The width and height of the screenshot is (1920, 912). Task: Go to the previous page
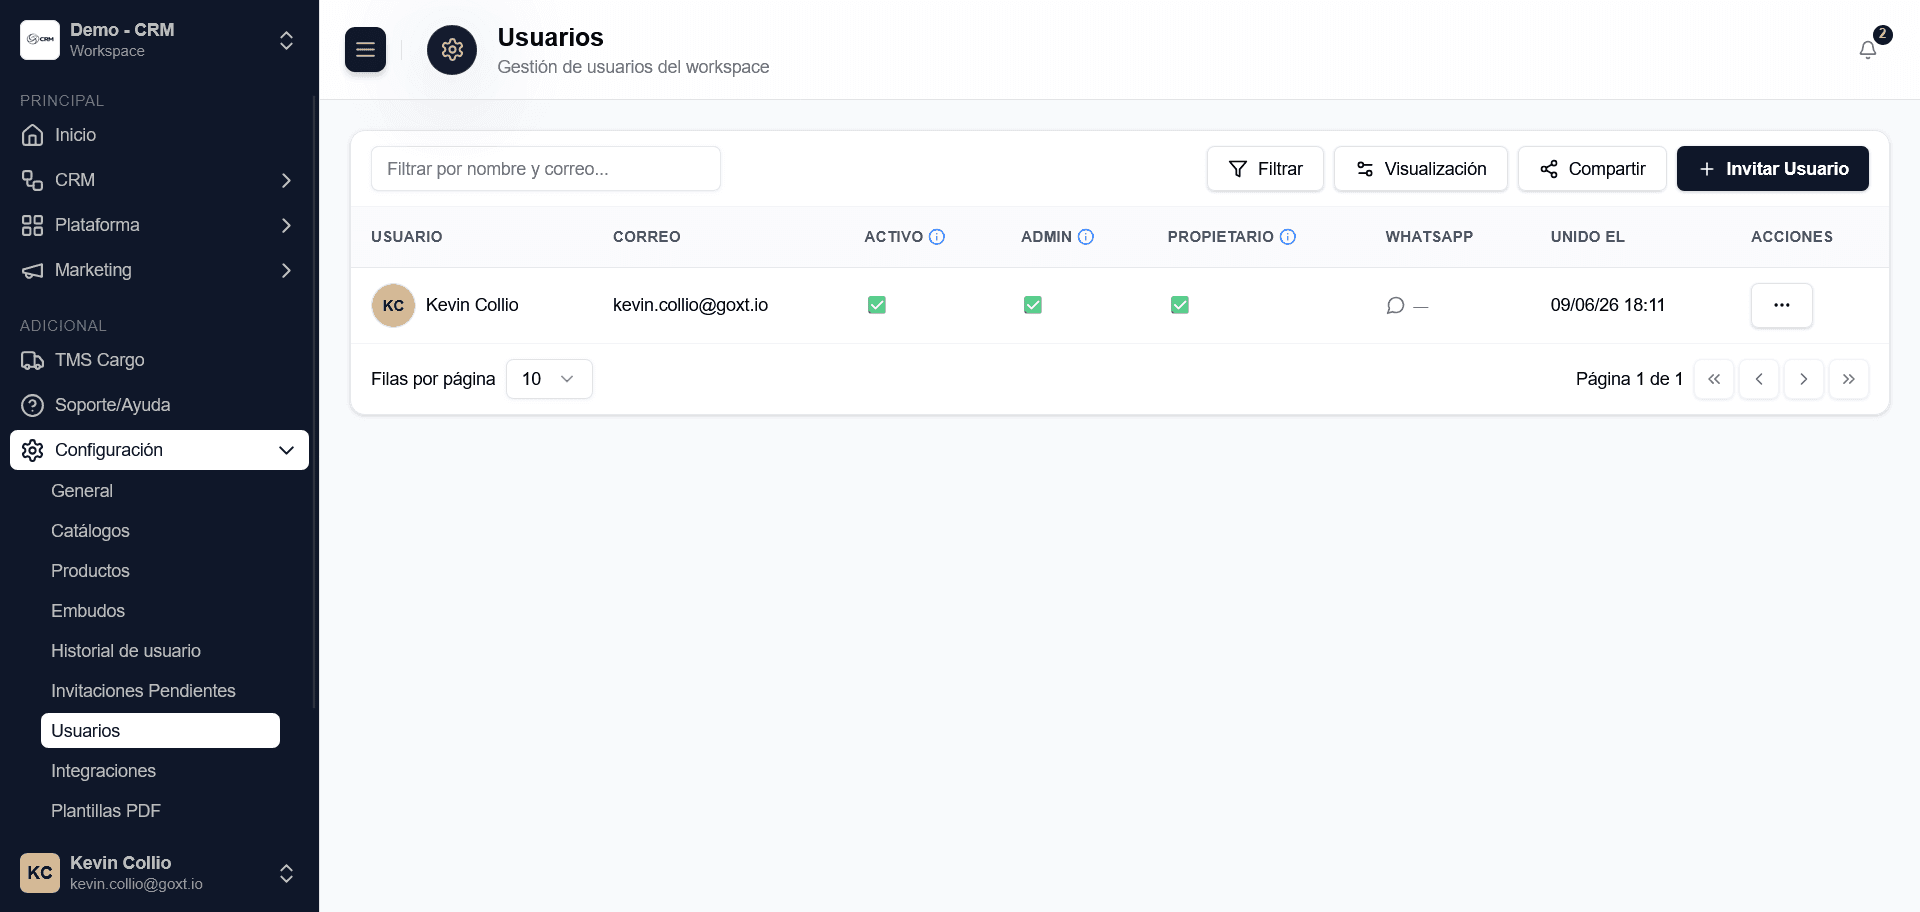1759,379
